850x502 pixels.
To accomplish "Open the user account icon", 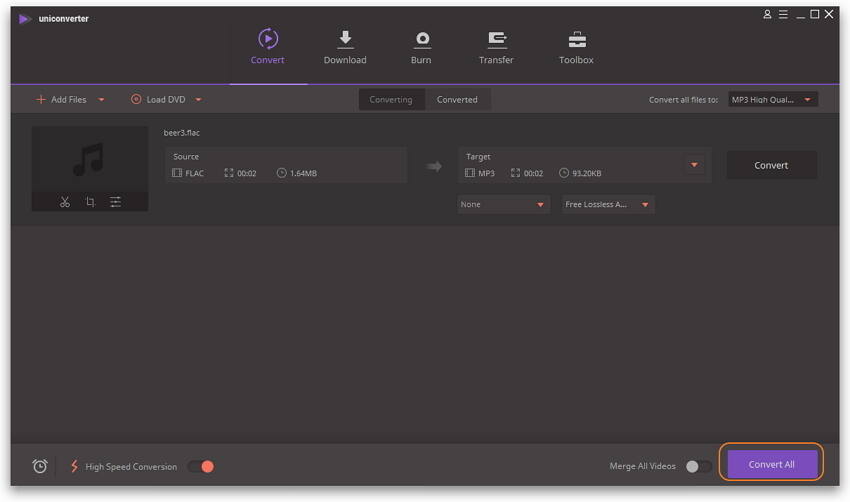I will (767, 15).
